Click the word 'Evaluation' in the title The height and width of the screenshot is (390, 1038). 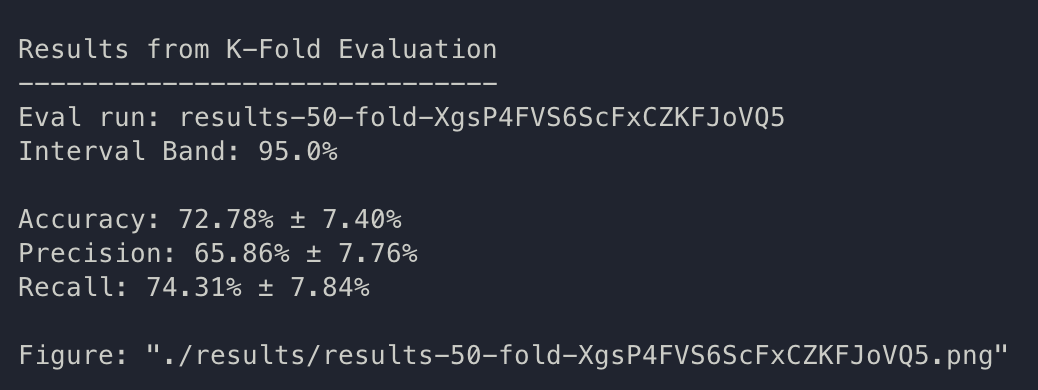coord(418,50)
